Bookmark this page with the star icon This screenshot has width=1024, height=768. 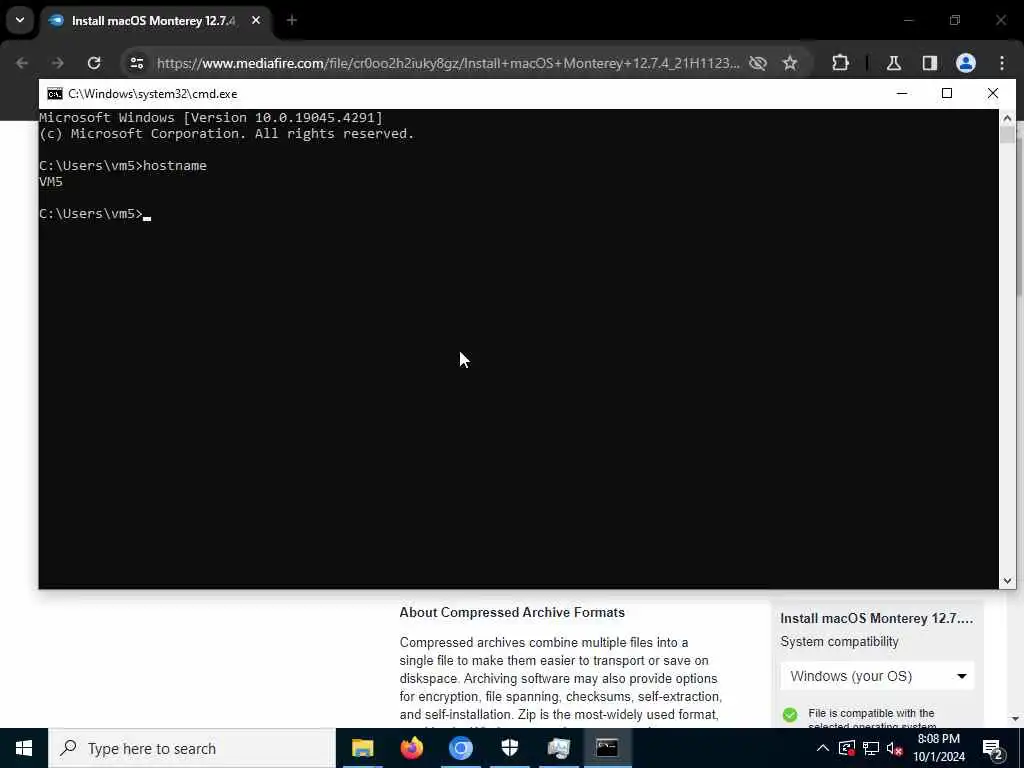pos(790,63)
